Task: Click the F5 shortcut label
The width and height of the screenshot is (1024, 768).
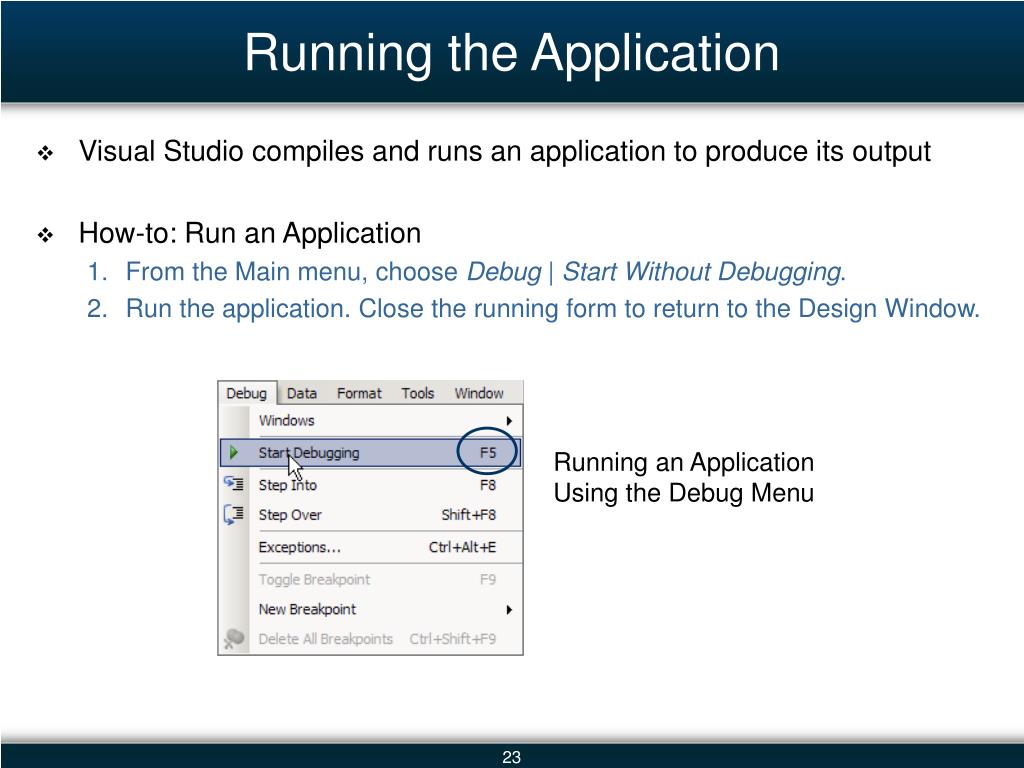Action: pos(488,453)
